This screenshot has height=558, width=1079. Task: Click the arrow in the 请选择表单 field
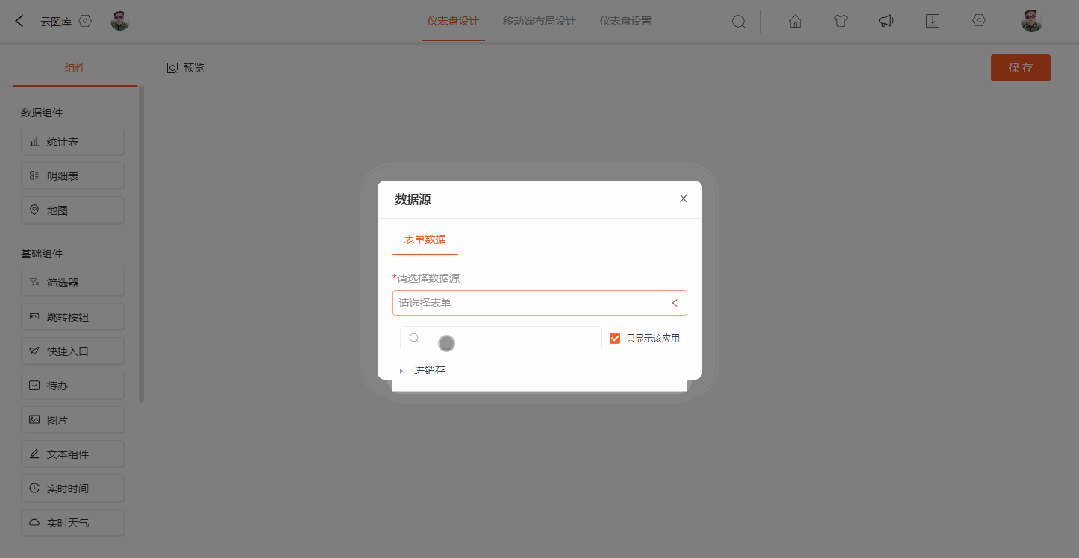pyautogui.click(x=675, y=303)
